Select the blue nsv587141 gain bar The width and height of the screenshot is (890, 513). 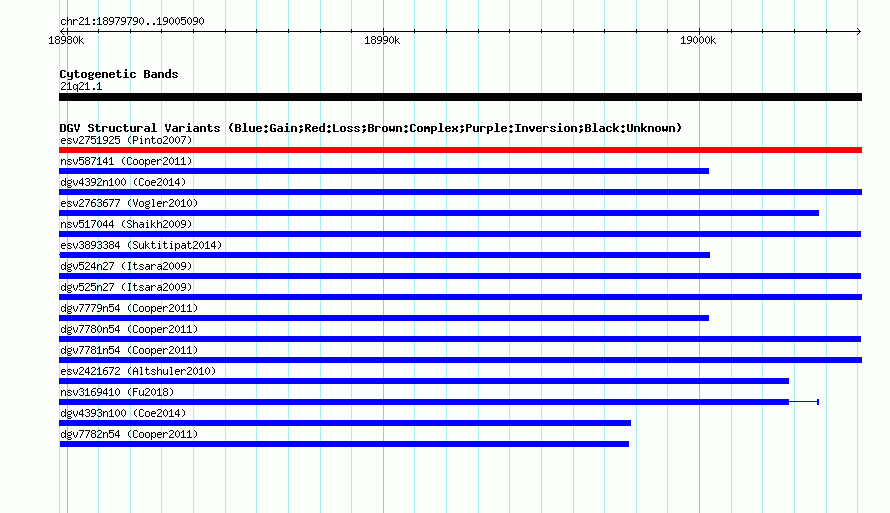coord(384,171)
